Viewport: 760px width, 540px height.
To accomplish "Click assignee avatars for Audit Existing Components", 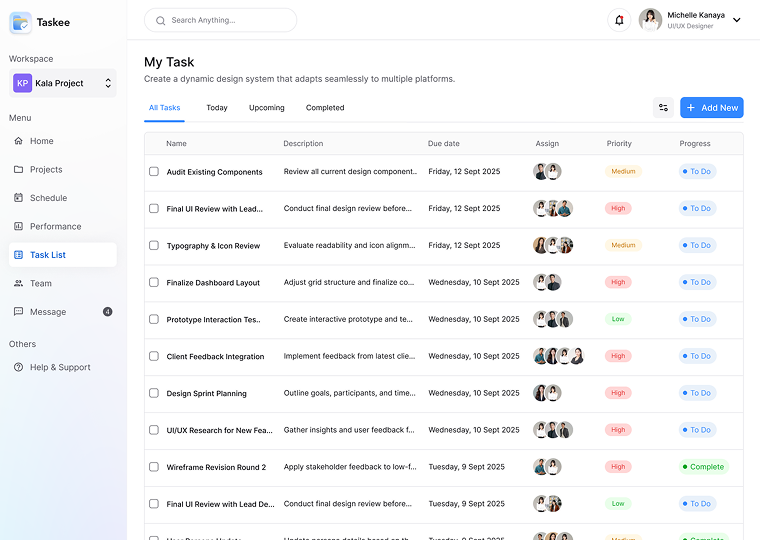I will tap(547, 172).
